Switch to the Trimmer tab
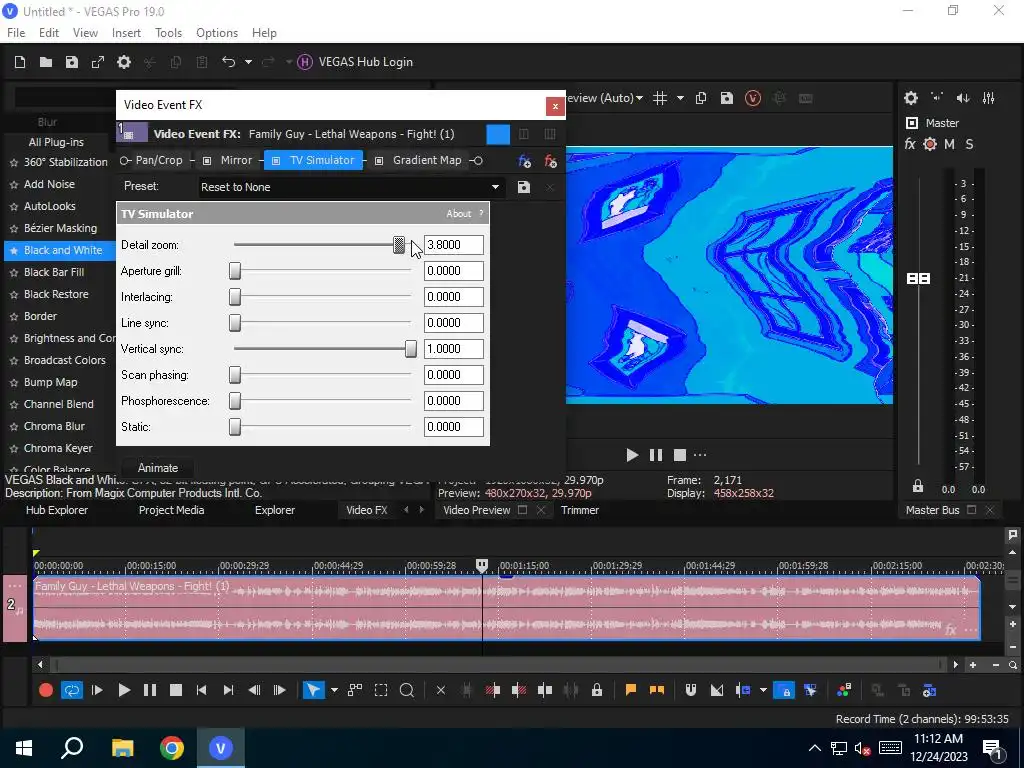Viewport: 1024px width, 768px height. pyautogui.click(x=580, y=510)
